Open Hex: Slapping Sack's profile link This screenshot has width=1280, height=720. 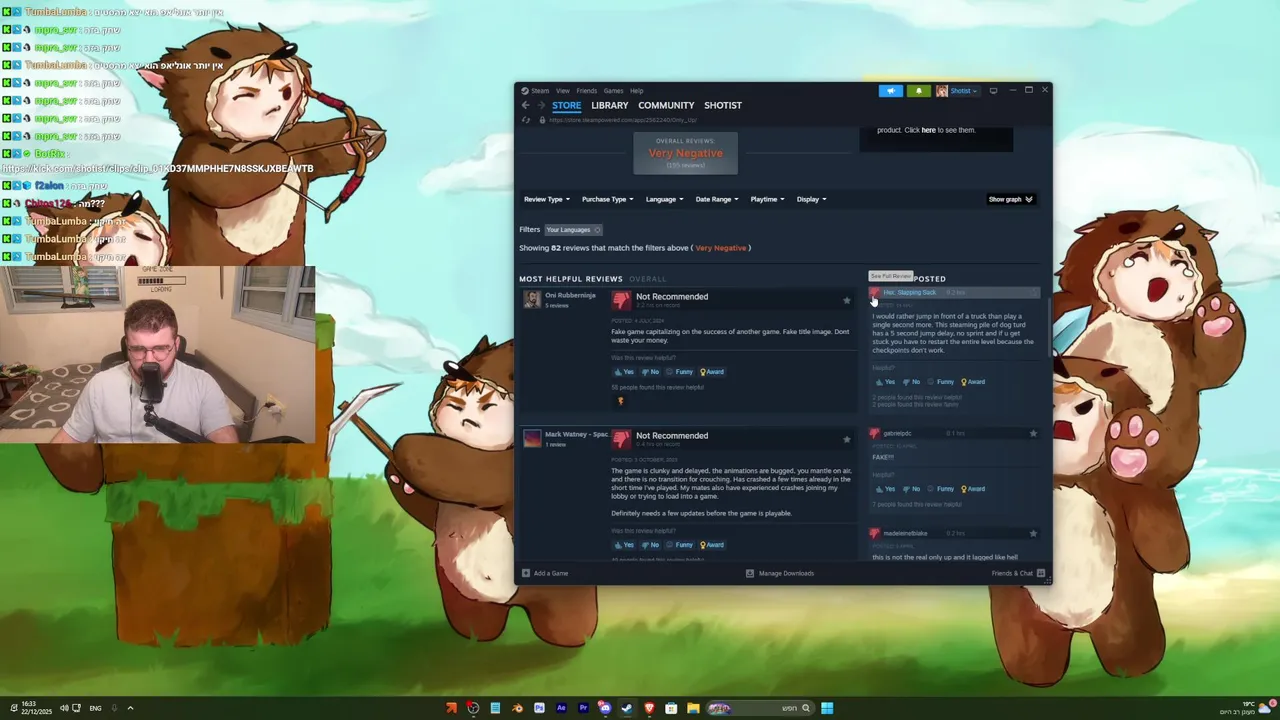point(910,293)
